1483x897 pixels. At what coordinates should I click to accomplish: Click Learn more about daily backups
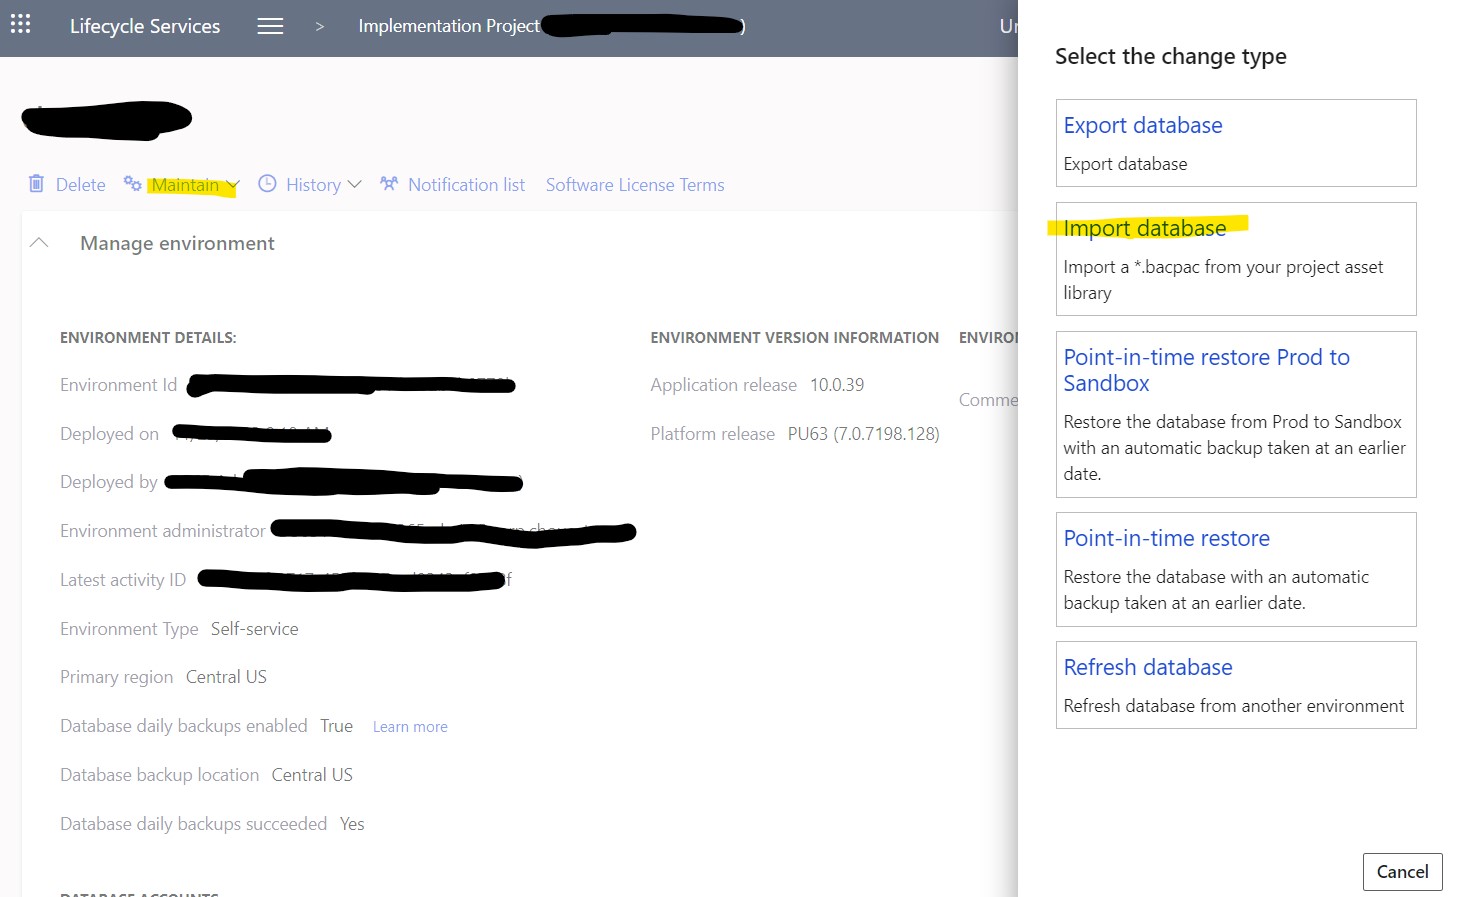pyautogui.click(x=410, y=727)
